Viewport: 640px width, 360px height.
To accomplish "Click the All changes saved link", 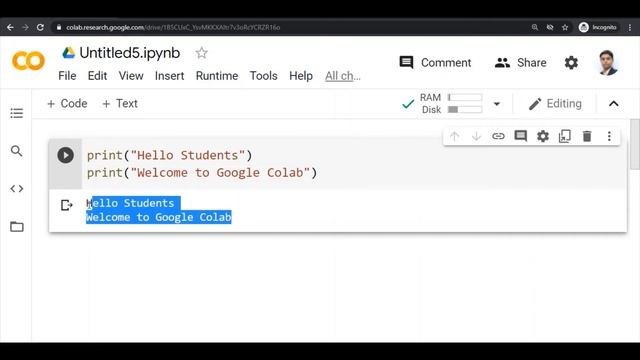I will click(x=343, y=76).
